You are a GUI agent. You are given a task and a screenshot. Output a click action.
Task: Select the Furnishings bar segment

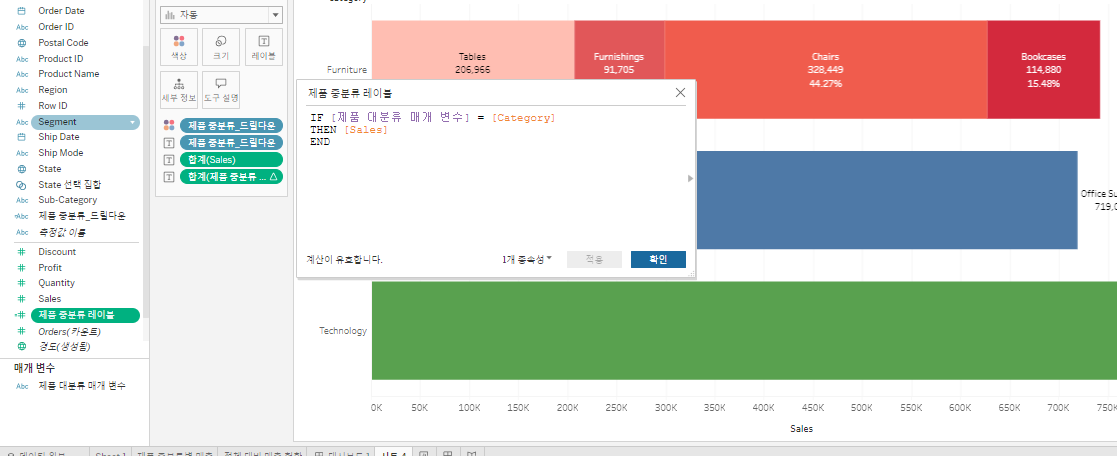pos(619,50)
